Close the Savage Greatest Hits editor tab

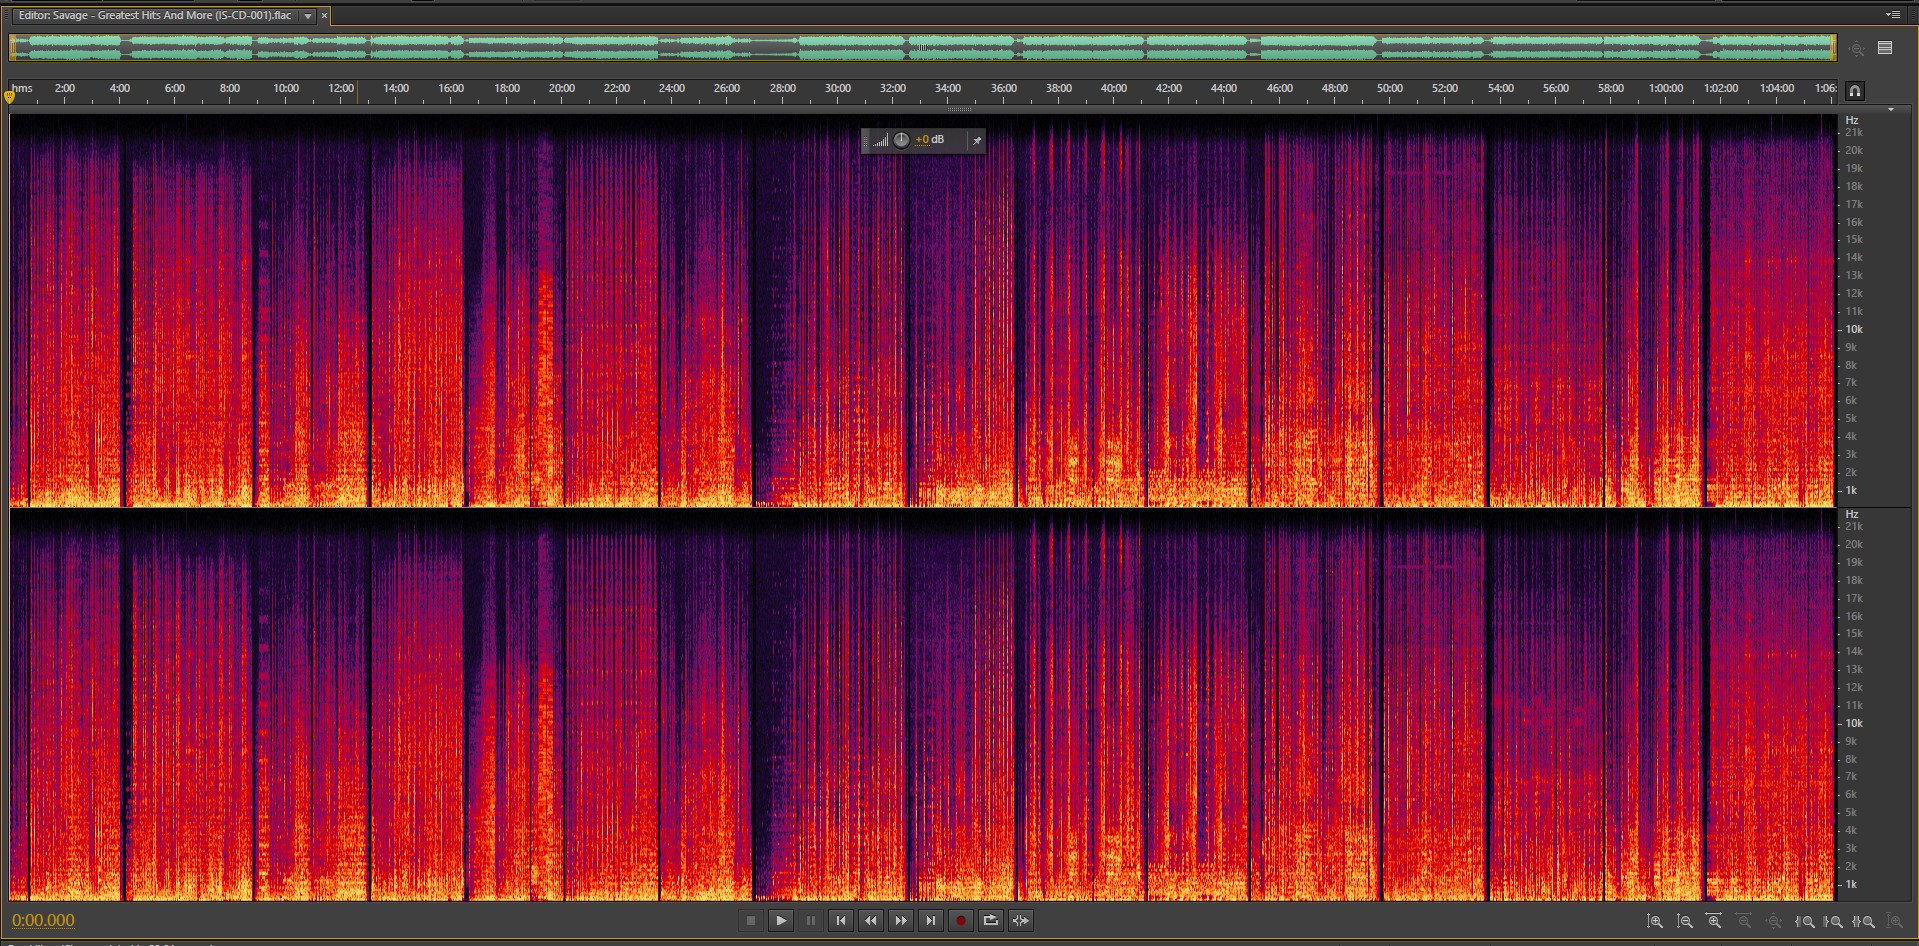(x=324, y=16)
